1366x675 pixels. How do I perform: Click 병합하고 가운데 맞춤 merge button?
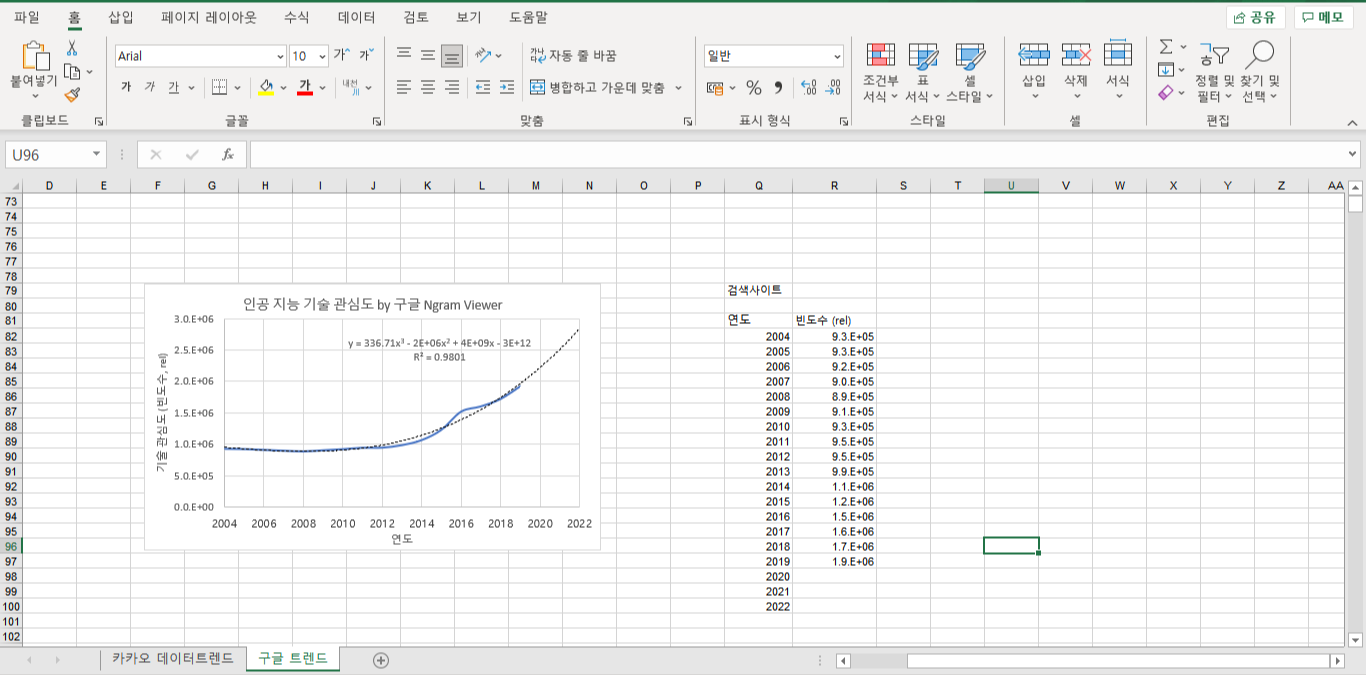pyautogui.click(x=598, y=88)
